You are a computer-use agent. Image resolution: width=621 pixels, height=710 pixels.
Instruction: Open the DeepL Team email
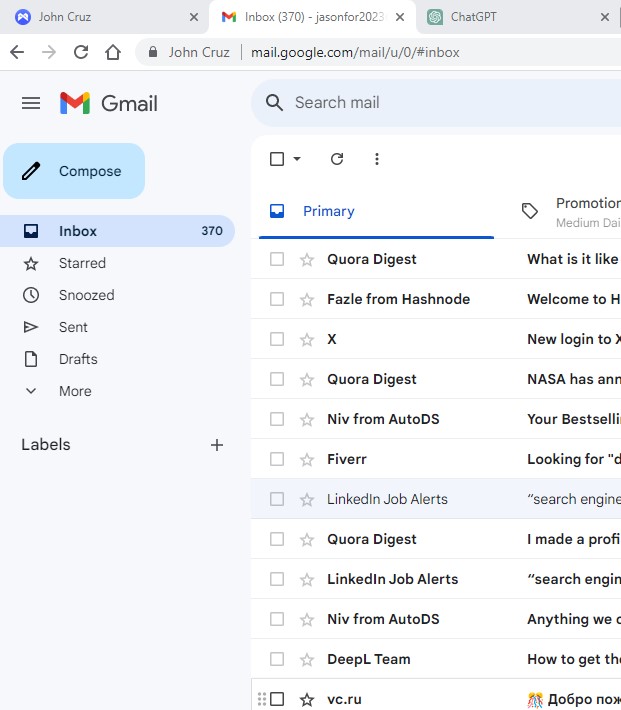click(436, 659)
